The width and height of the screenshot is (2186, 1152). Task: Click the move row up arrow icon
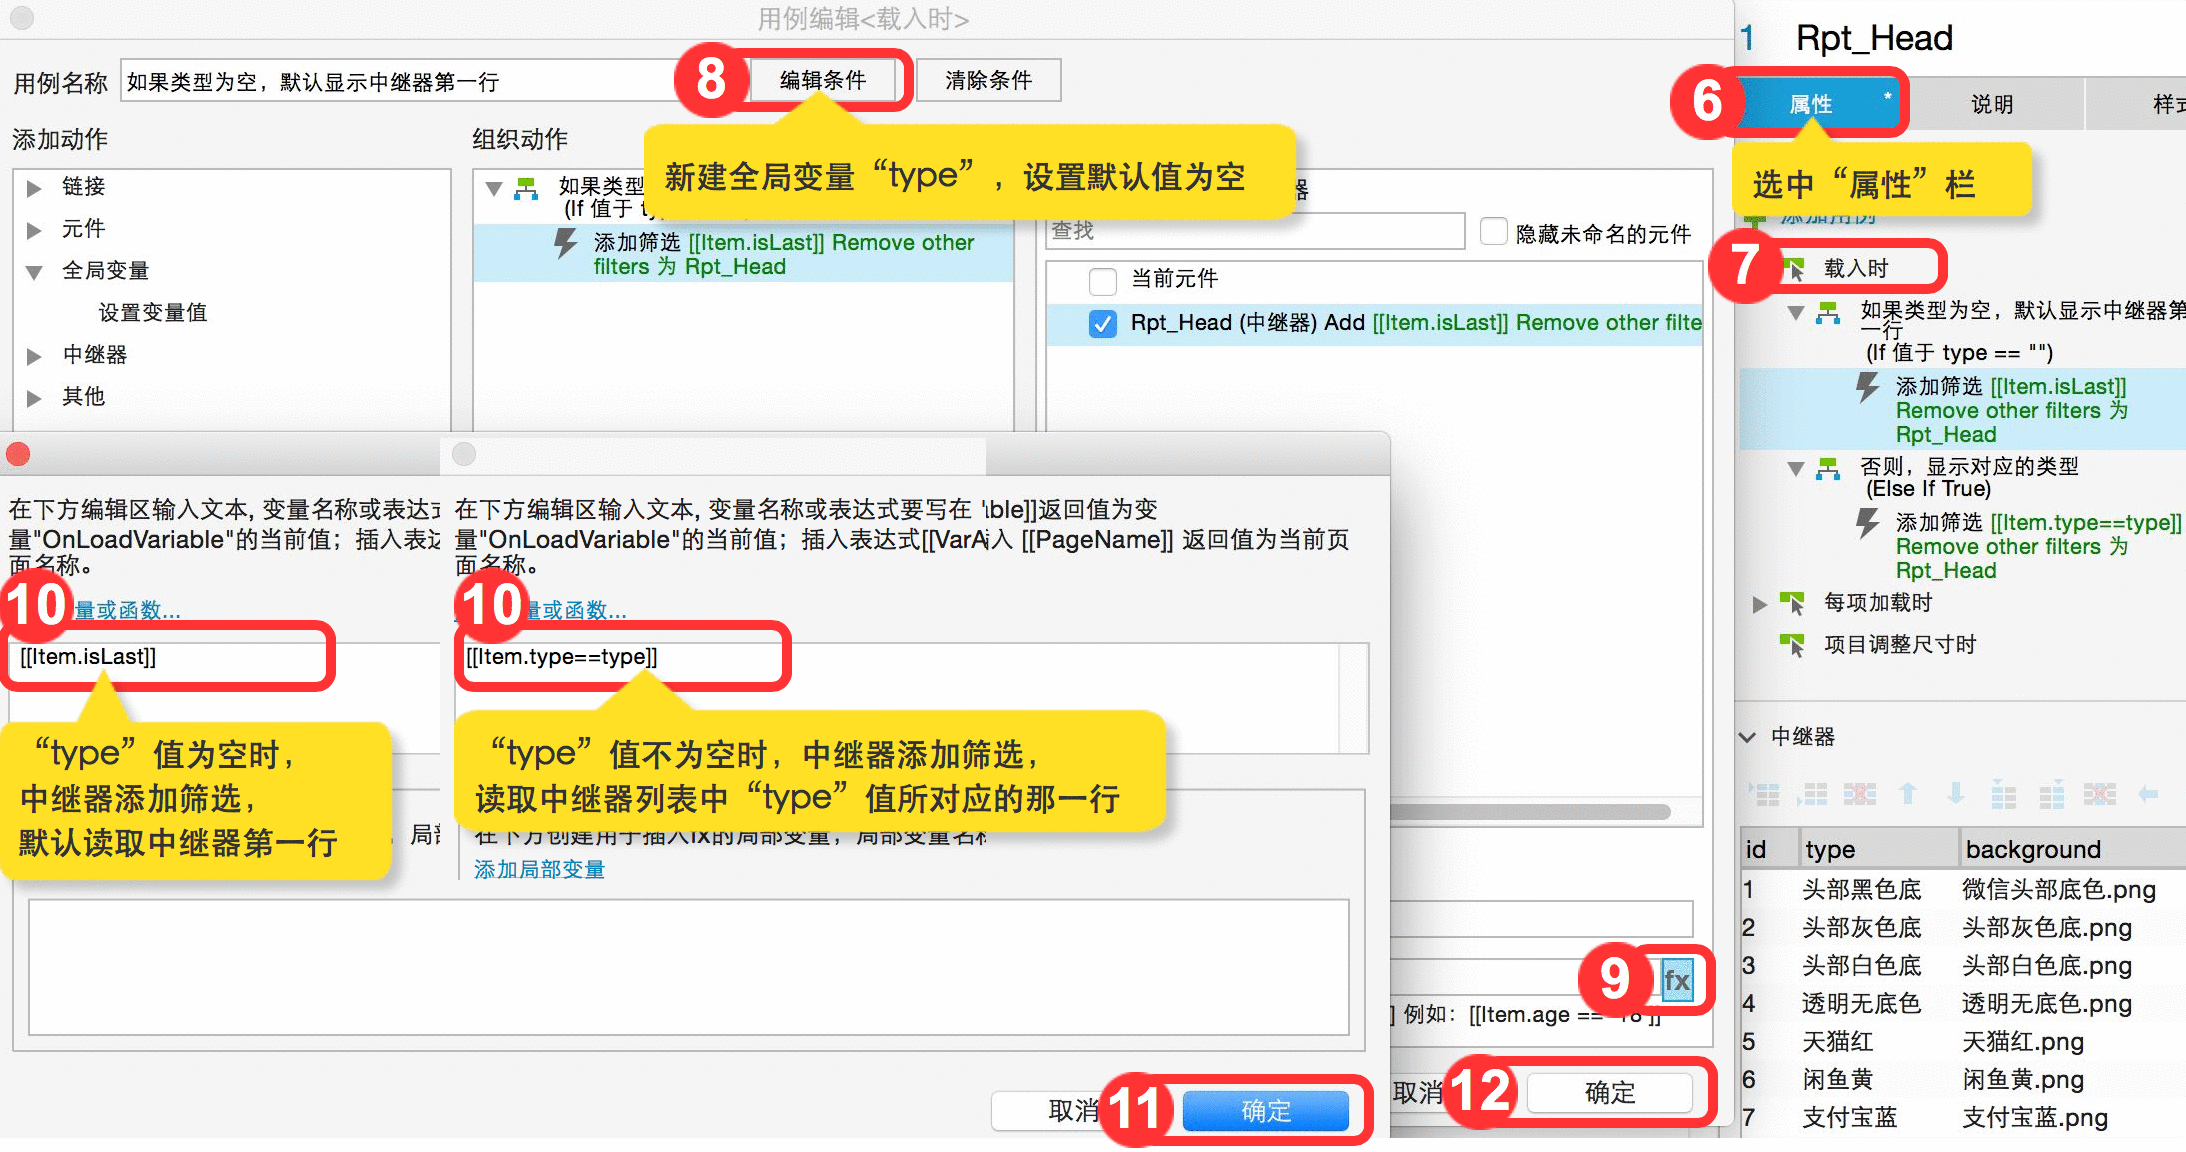pyautogui.click(x=1908, y=795)
